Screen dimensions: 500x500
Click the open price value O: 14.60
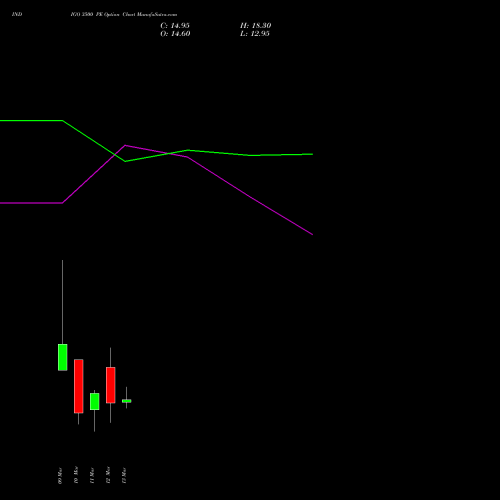[x=175, y=34]
